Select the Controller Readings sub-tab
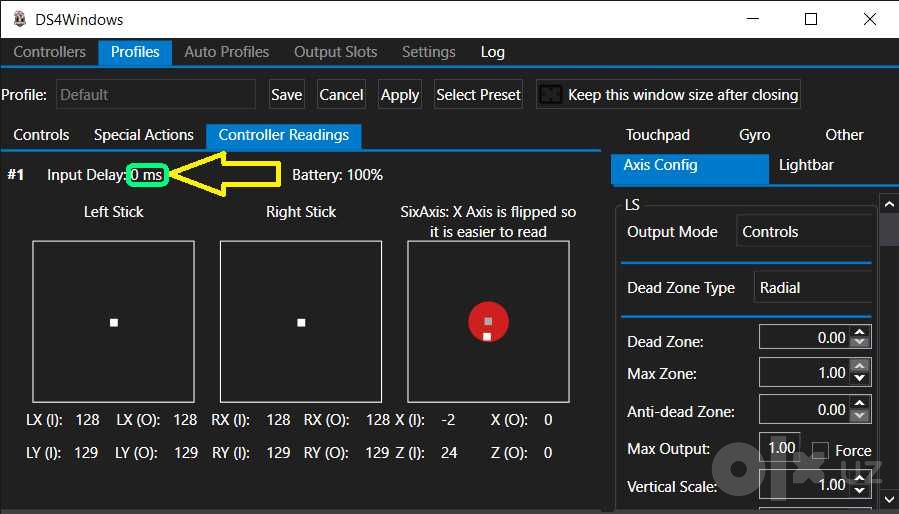Viewport: 899px width, 514px height. [x=284, y=135]
